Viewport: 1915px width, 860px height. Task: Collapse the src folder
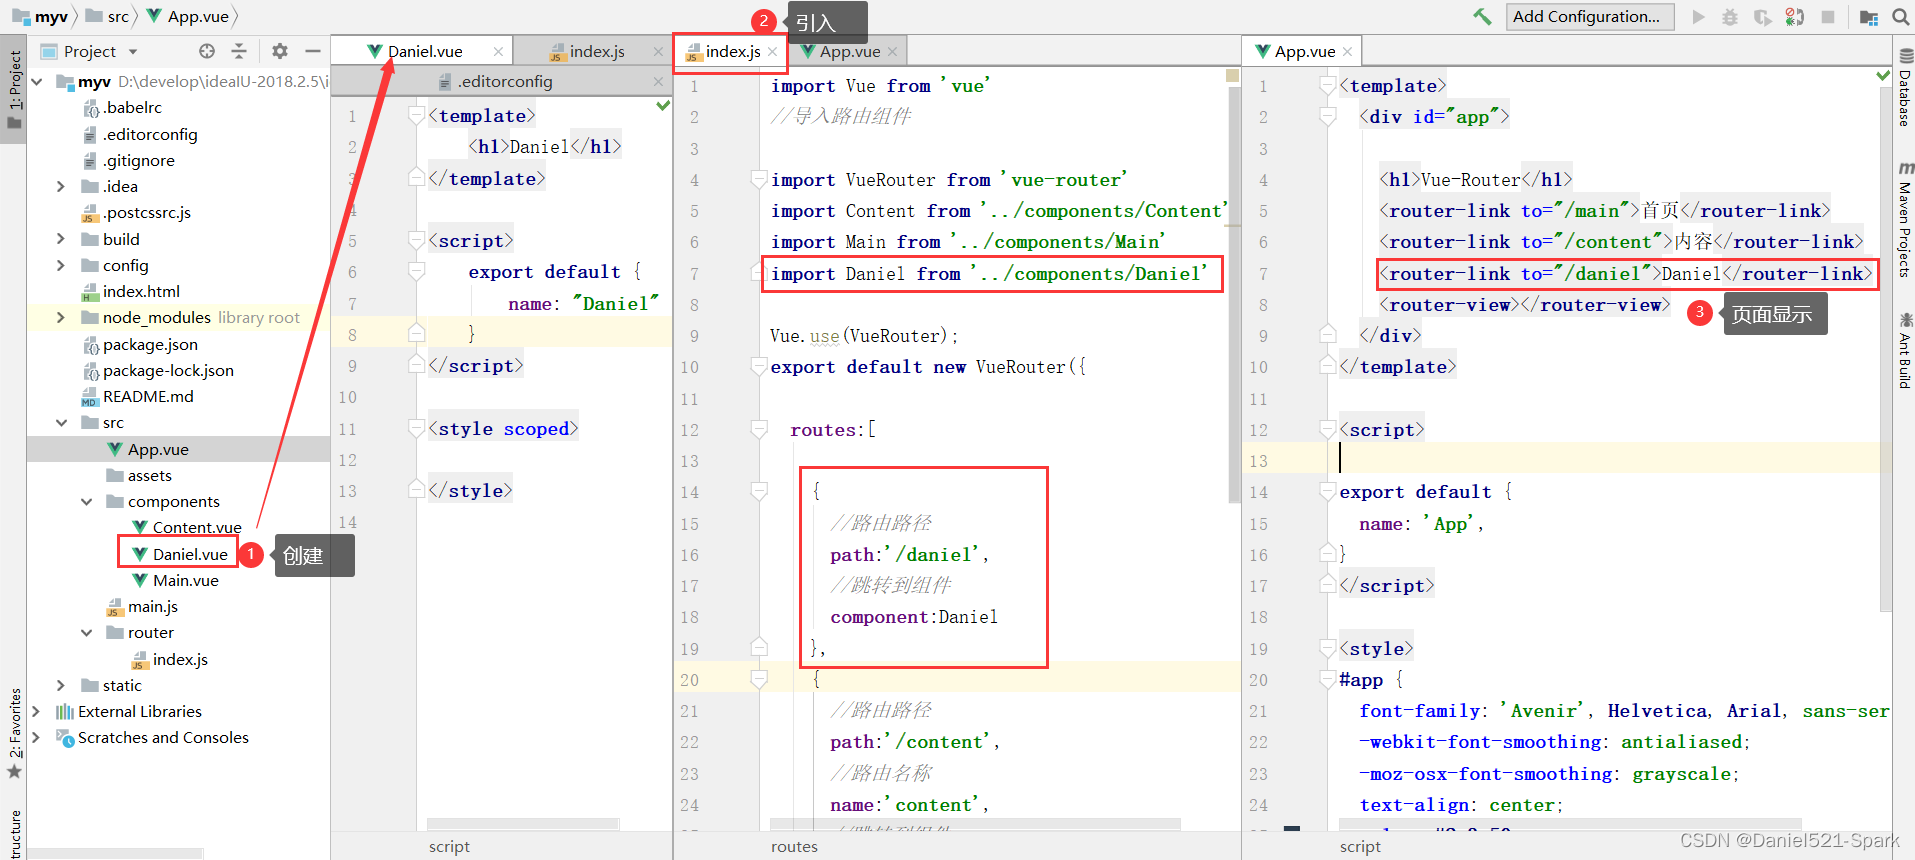(x=62, y=423)
